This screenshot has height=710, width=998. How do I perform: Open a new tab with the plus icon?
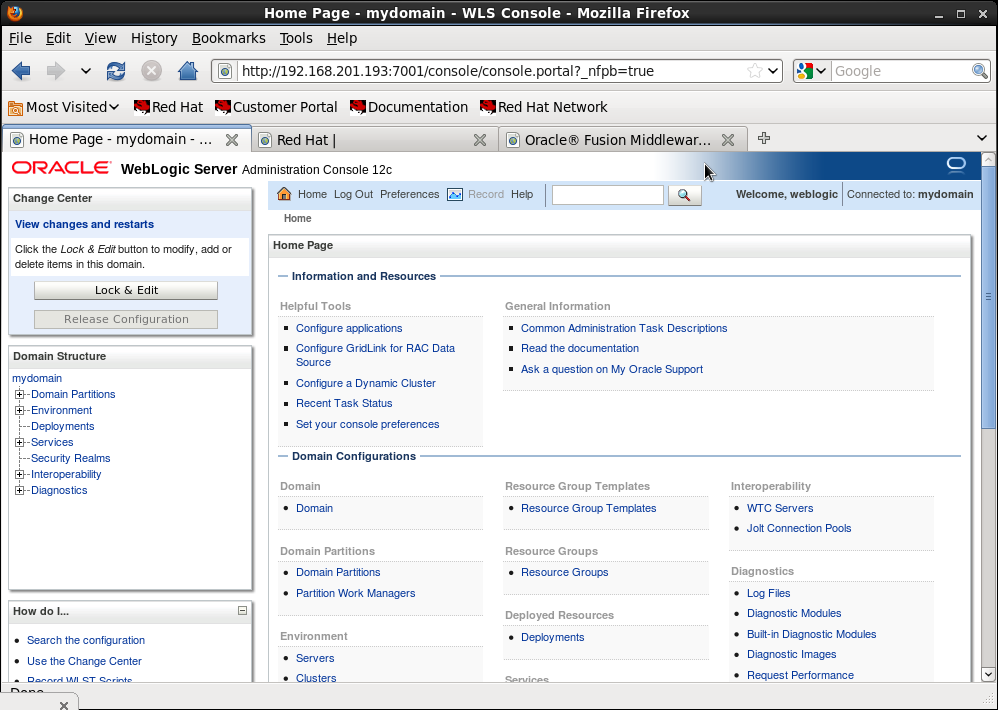click(x=764, y=138)
